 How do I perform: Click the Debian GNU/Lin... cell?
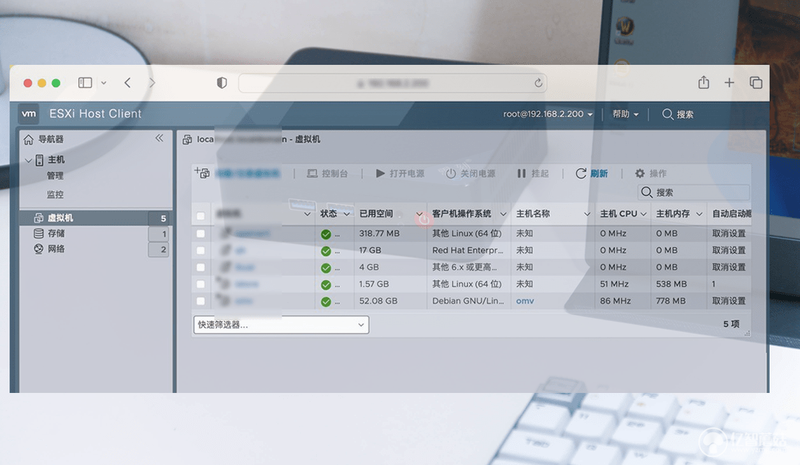pos(468,301)
